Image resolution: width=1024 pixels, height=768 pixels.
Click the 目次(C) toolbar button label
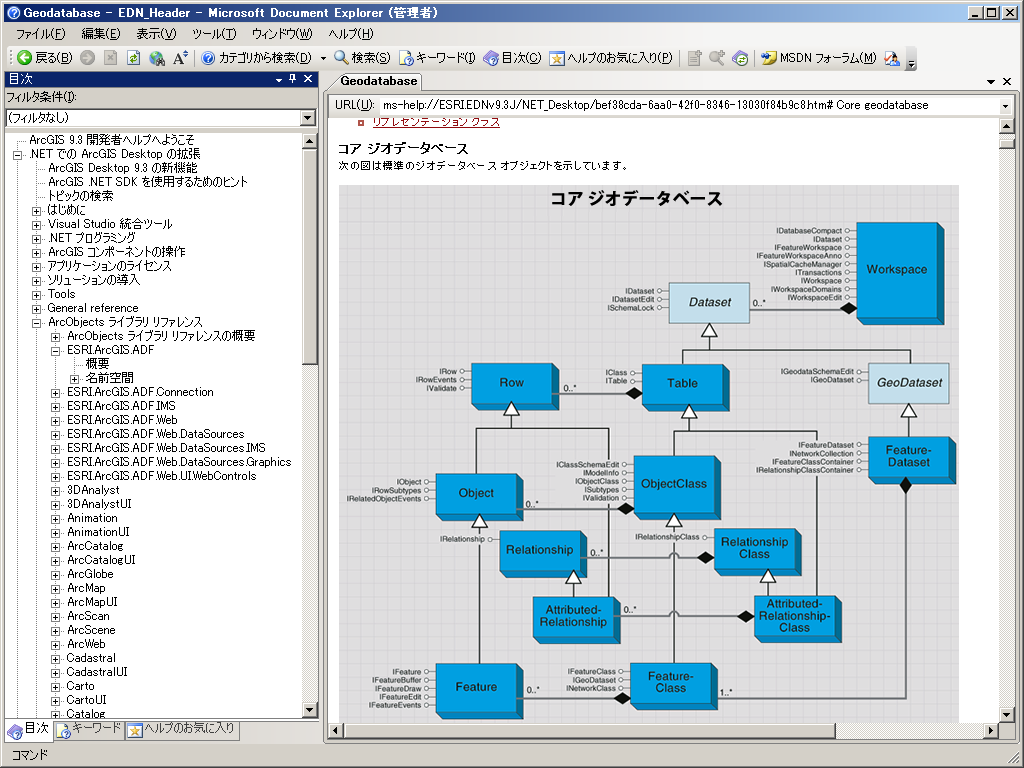(x=521, y=58)
